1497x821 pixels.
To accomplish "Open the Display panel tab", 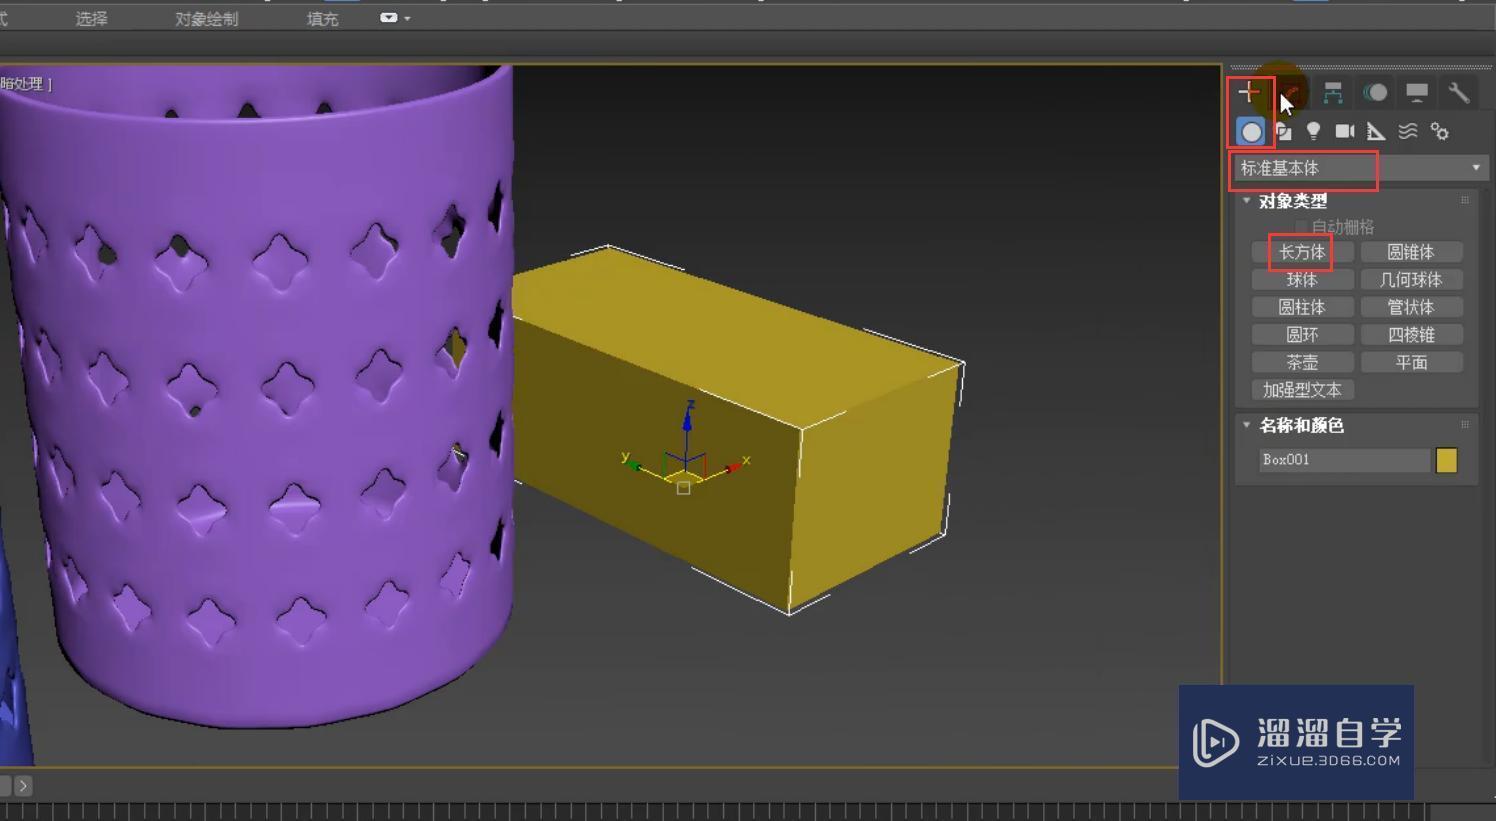I will click(1417, 92).
